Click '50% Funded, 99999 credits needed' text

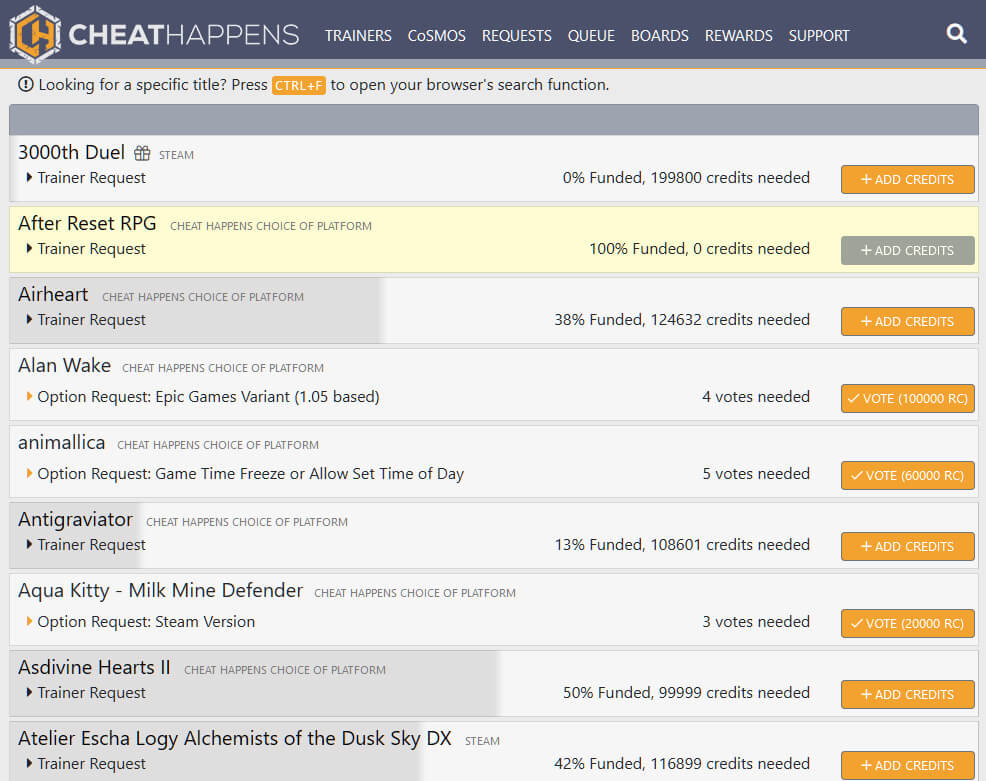click(686, 693)
